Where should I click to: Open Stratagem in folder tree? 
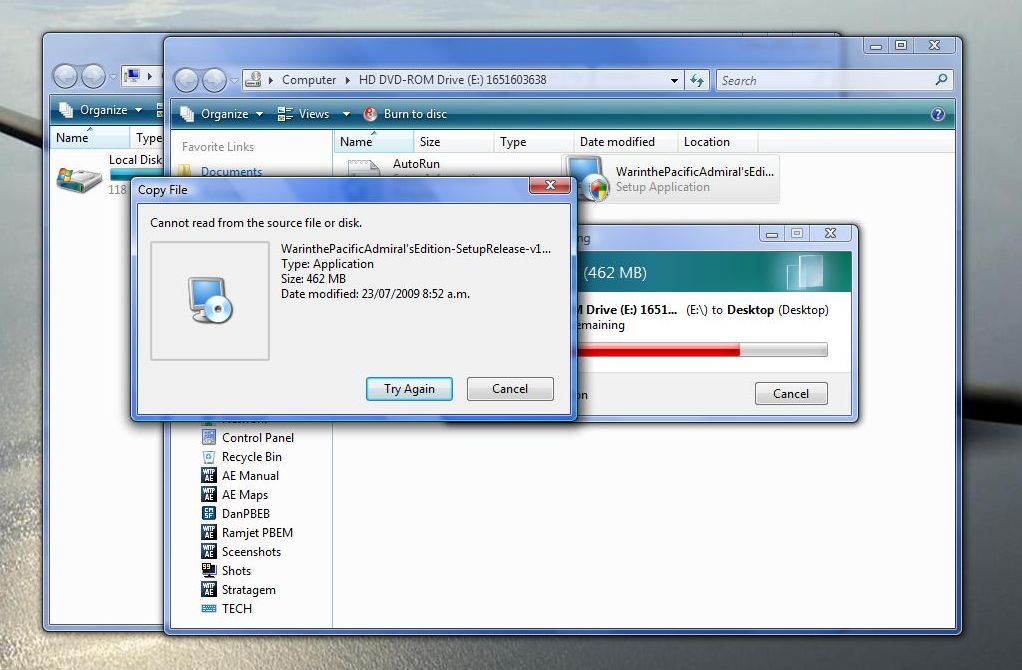tap(248, 590)
